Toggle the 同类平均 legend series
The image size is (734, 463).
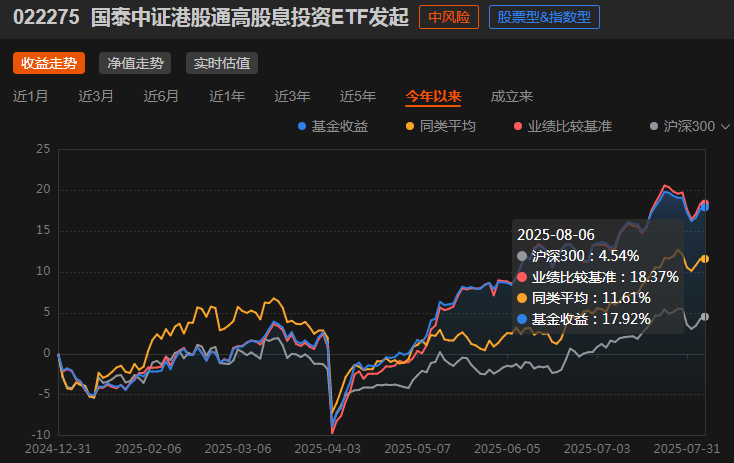441,126
